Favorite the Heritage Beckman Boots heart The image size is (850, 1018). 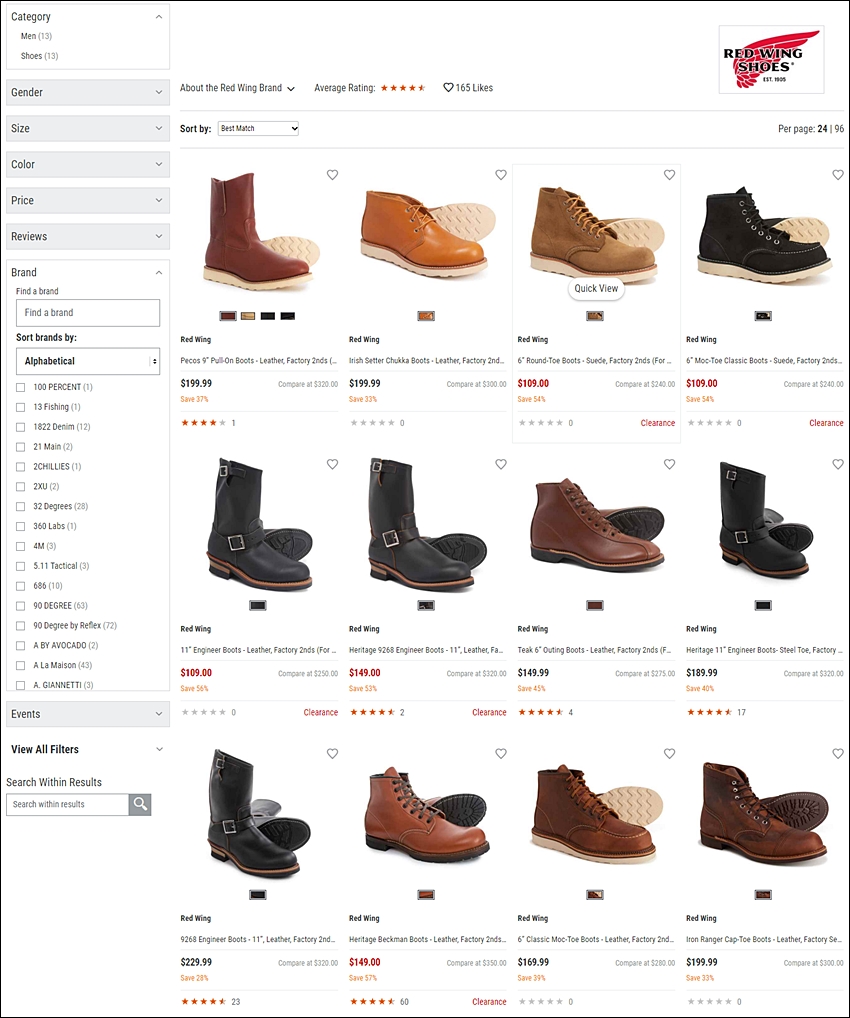click(501, 754)
